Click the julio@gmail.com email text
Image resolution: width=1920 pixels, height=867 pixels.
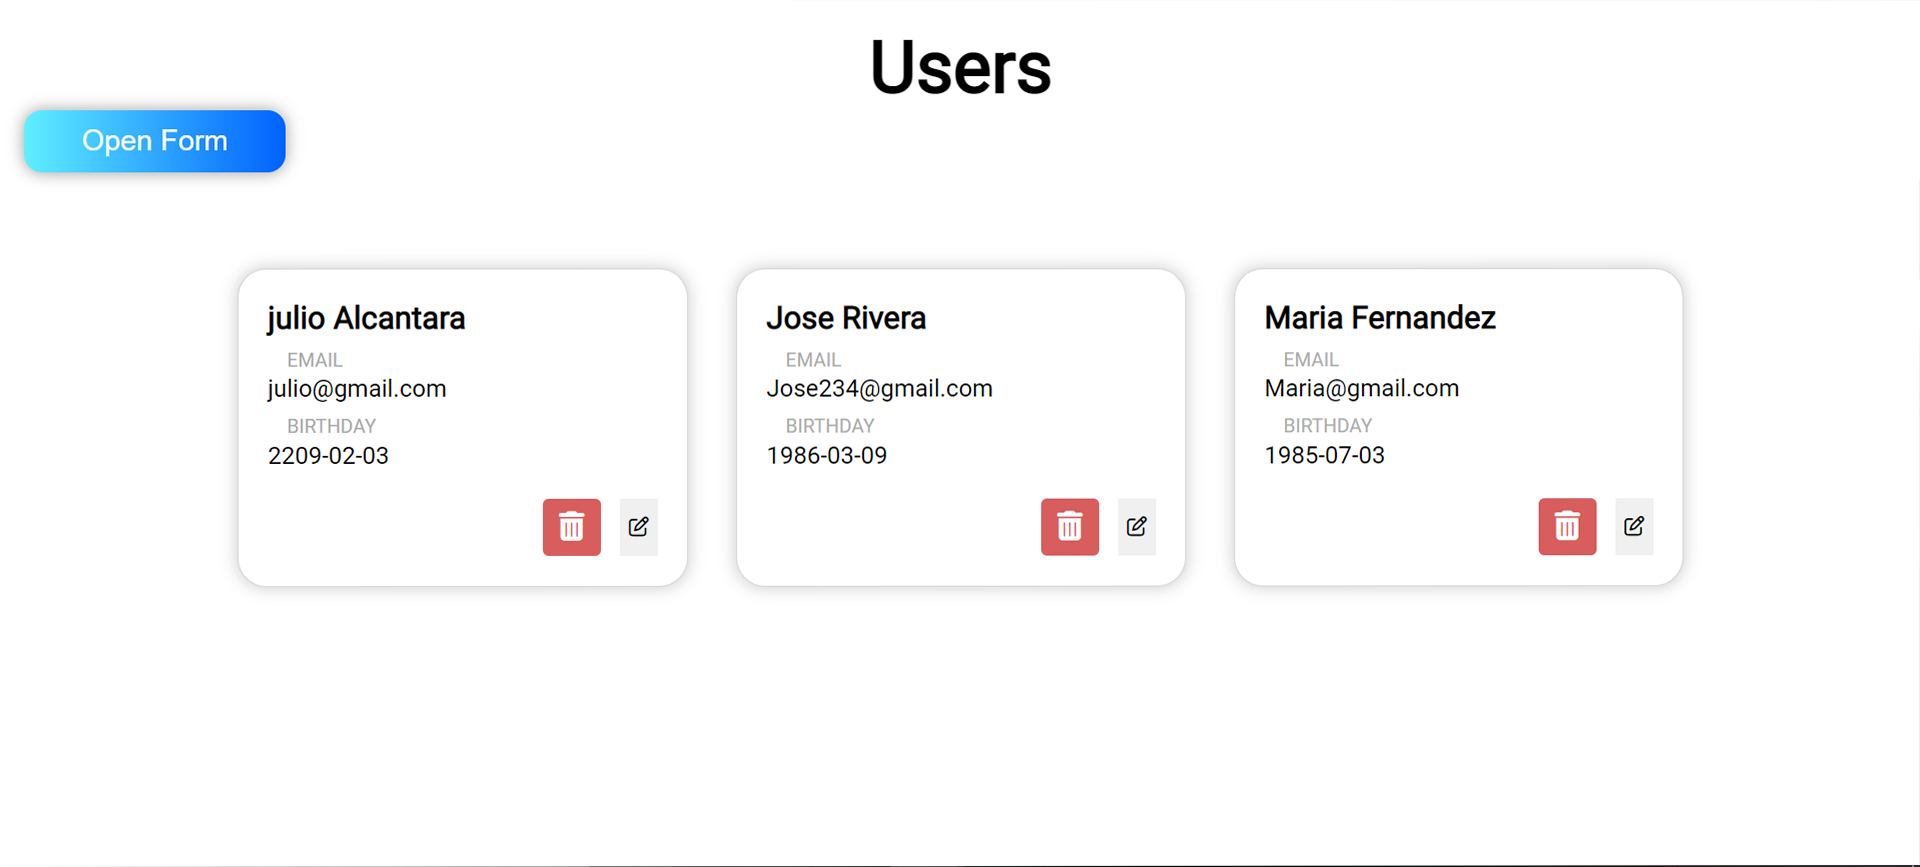click(x=357, y=389)
